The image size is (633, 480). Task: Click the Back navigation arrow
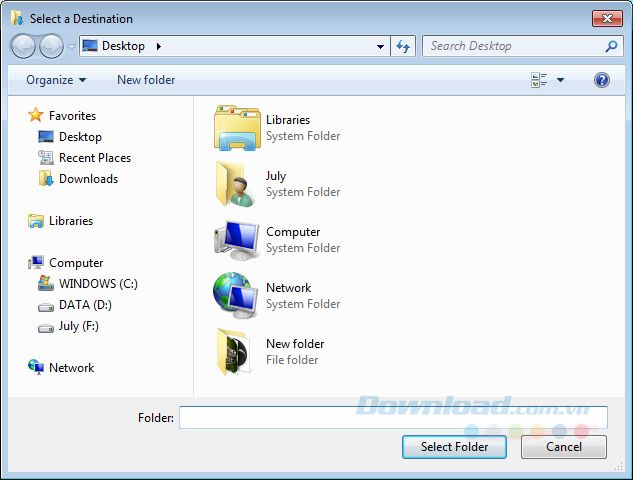pos(23,46)
